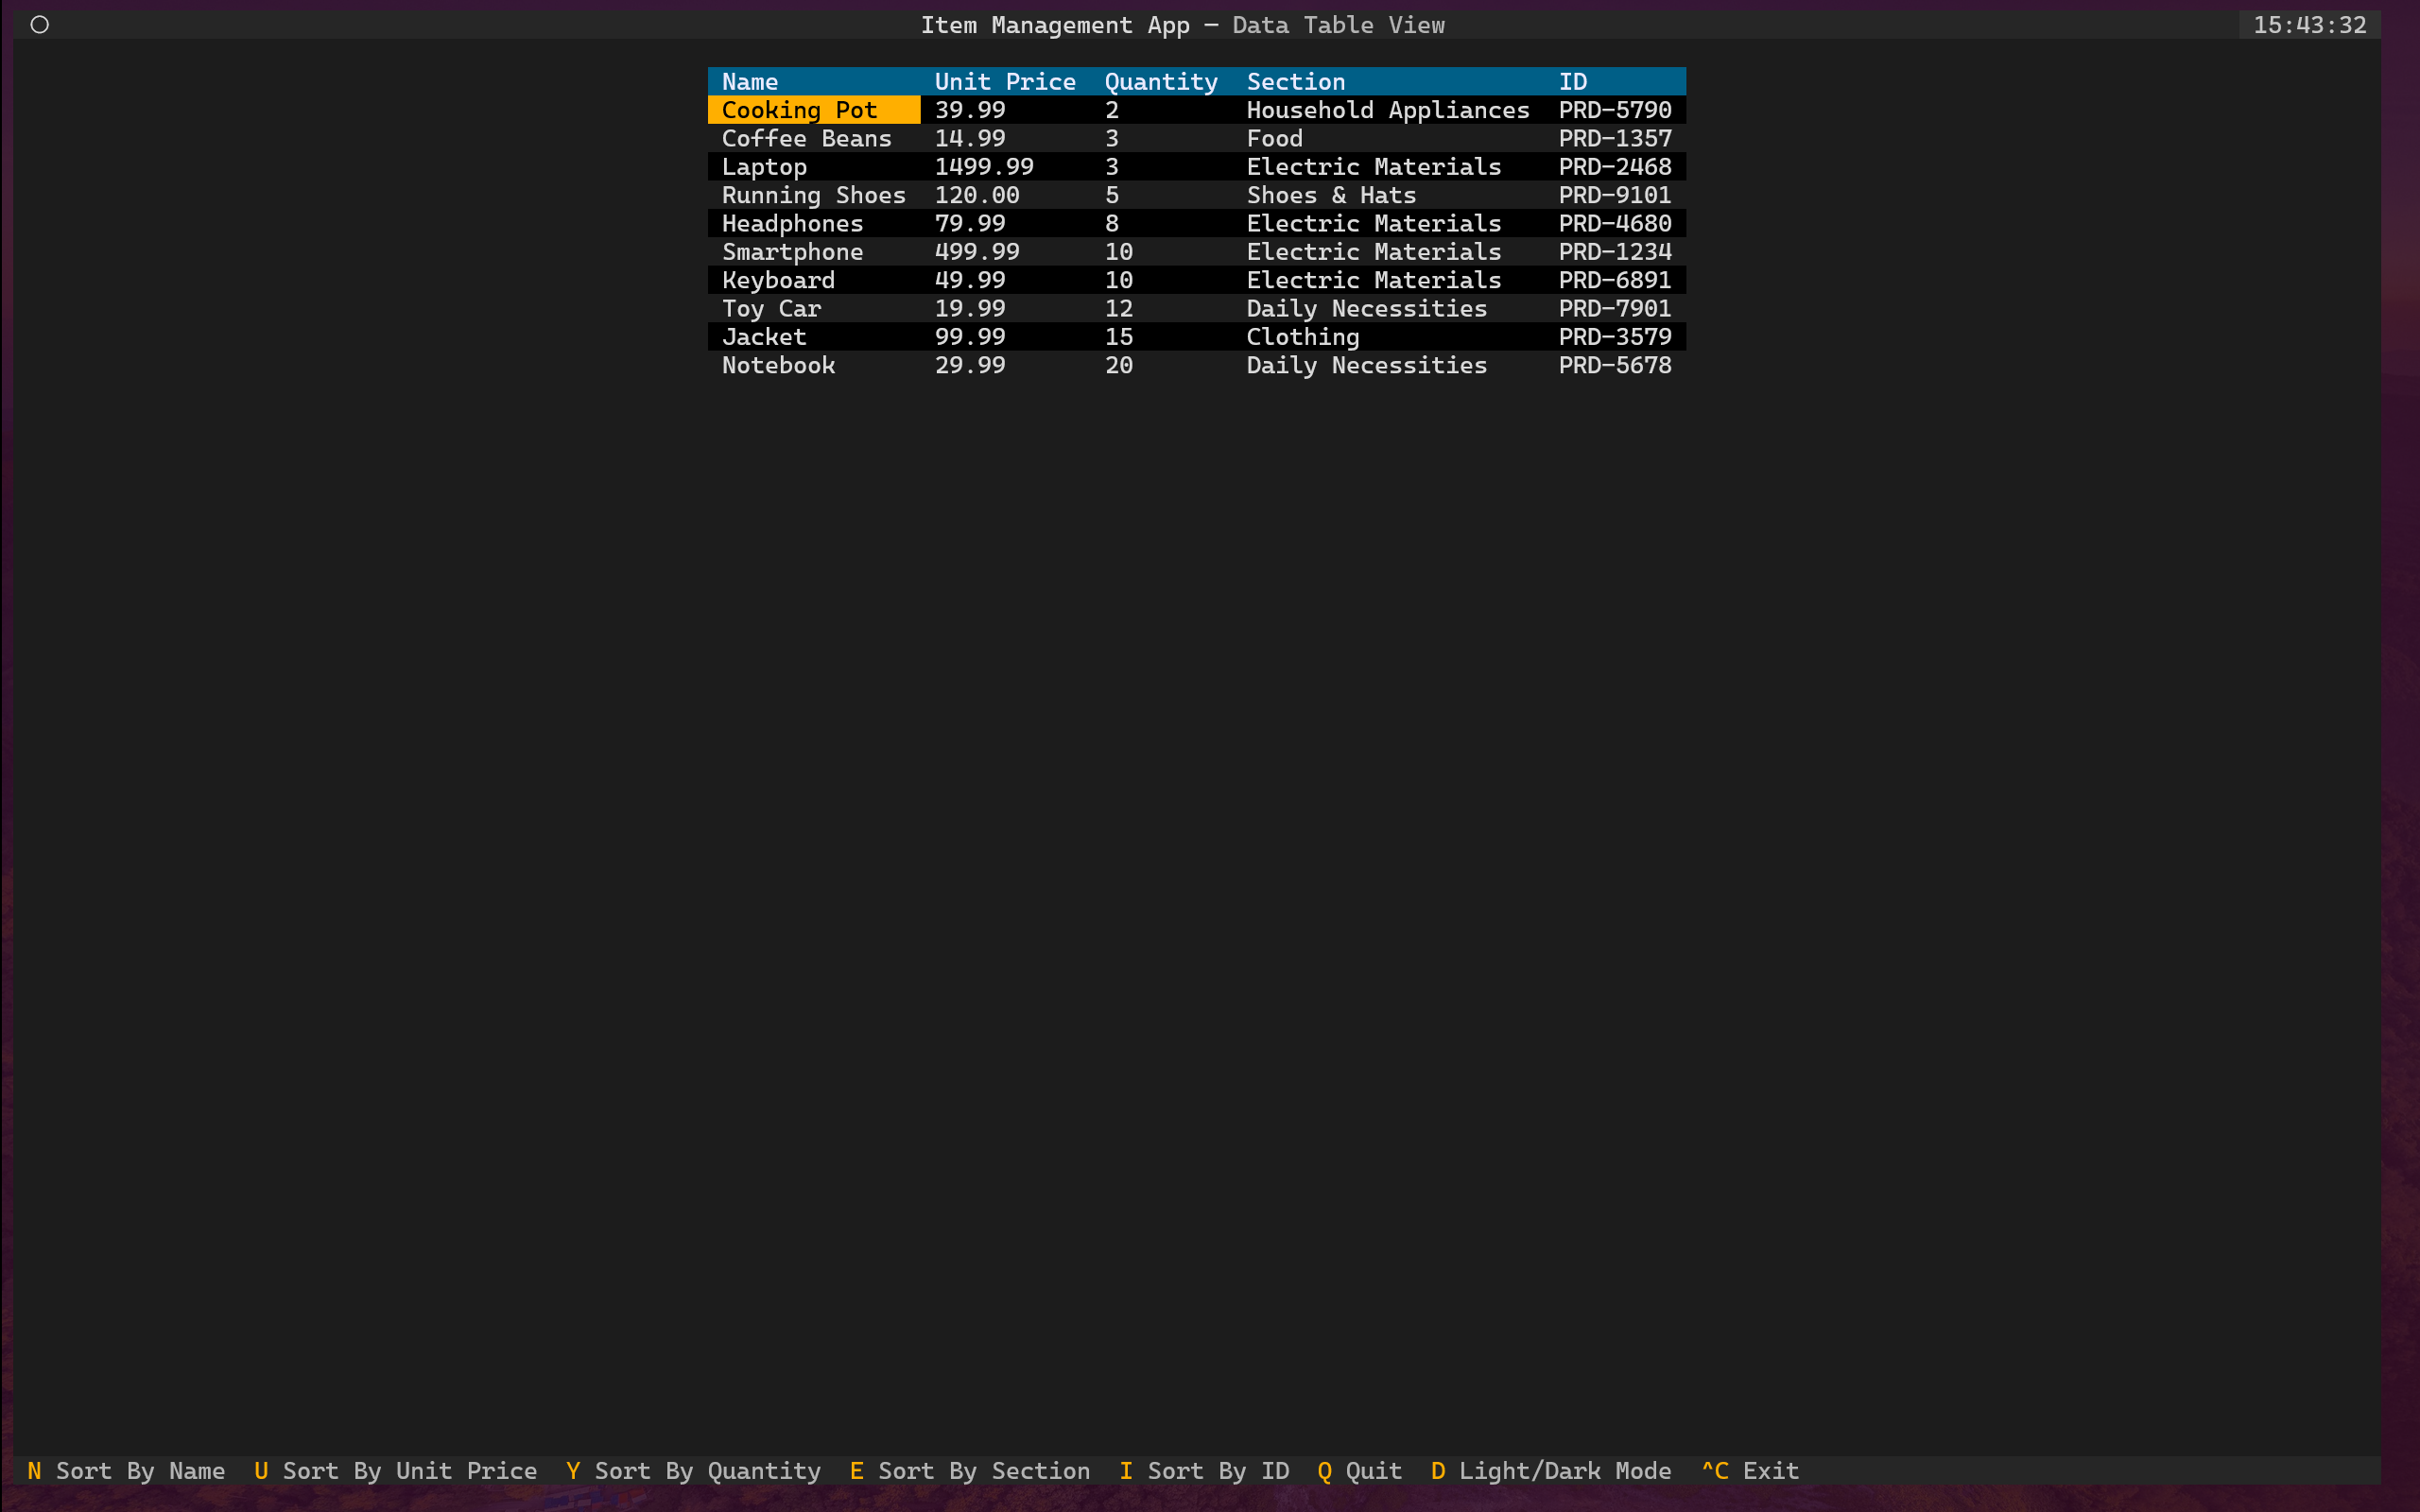Click the 99.99 unit price cell
The width and height of the screenshot is (2420, 1512).
point(1006,337)
